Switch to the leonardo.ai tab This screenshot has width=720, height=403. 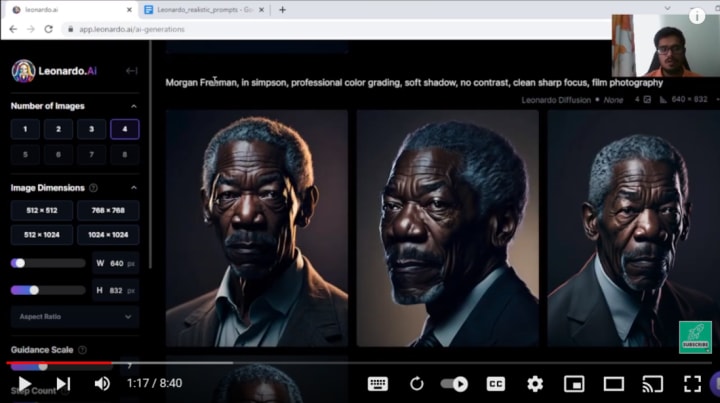click(x=69, y=10)
